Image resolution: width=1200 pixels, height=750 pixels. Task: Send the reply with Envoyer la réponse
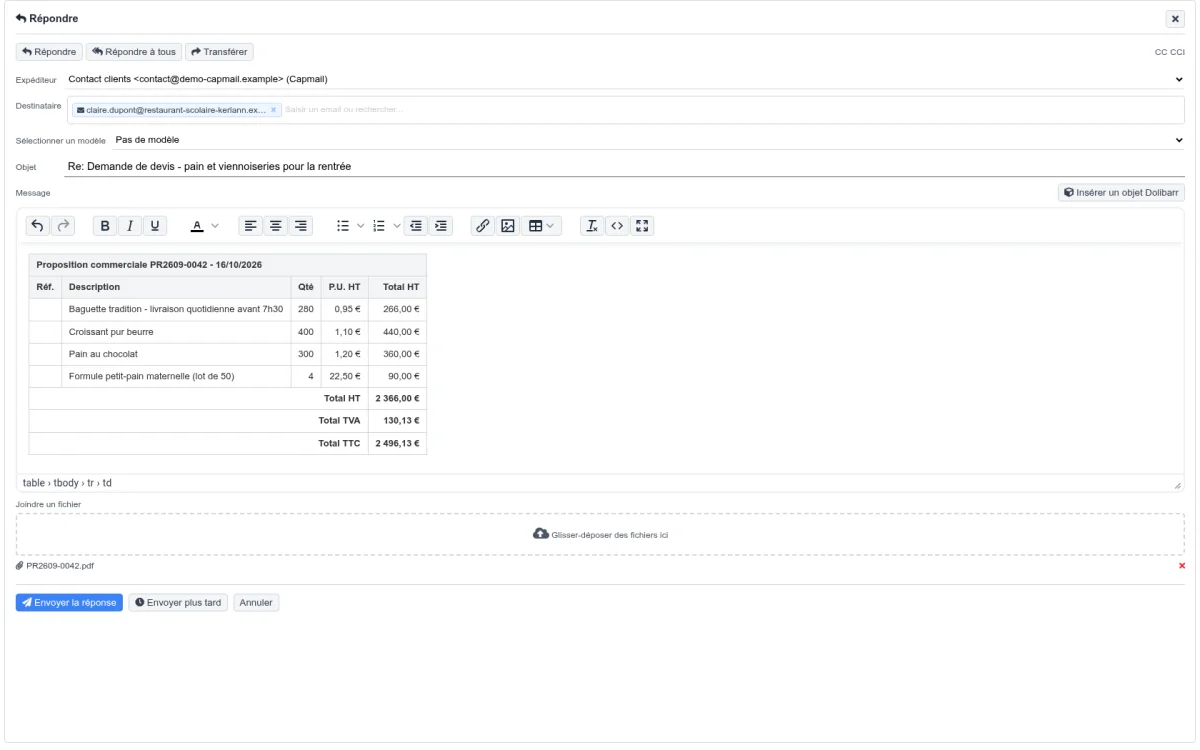pos(69,603)
